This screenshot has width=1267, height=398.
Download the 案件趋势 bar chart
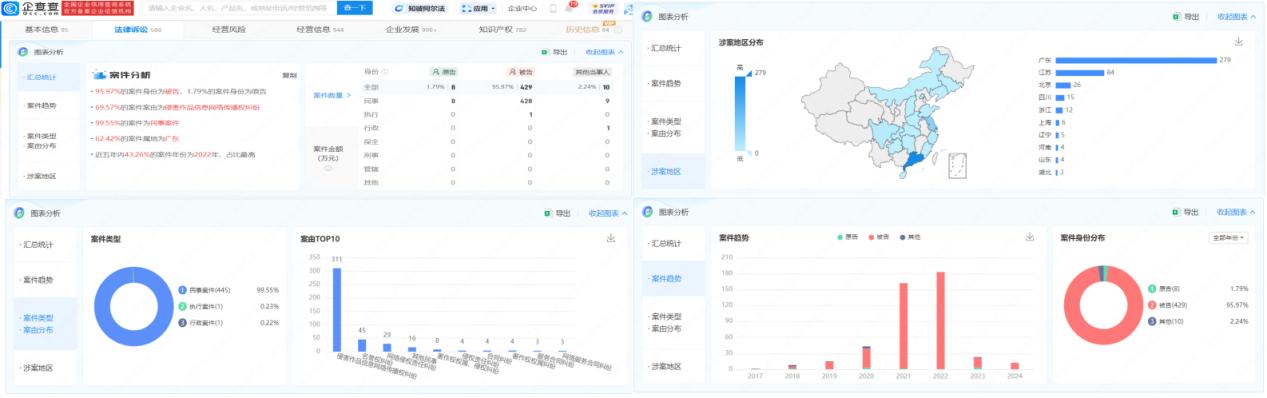tap(1029, 237)
